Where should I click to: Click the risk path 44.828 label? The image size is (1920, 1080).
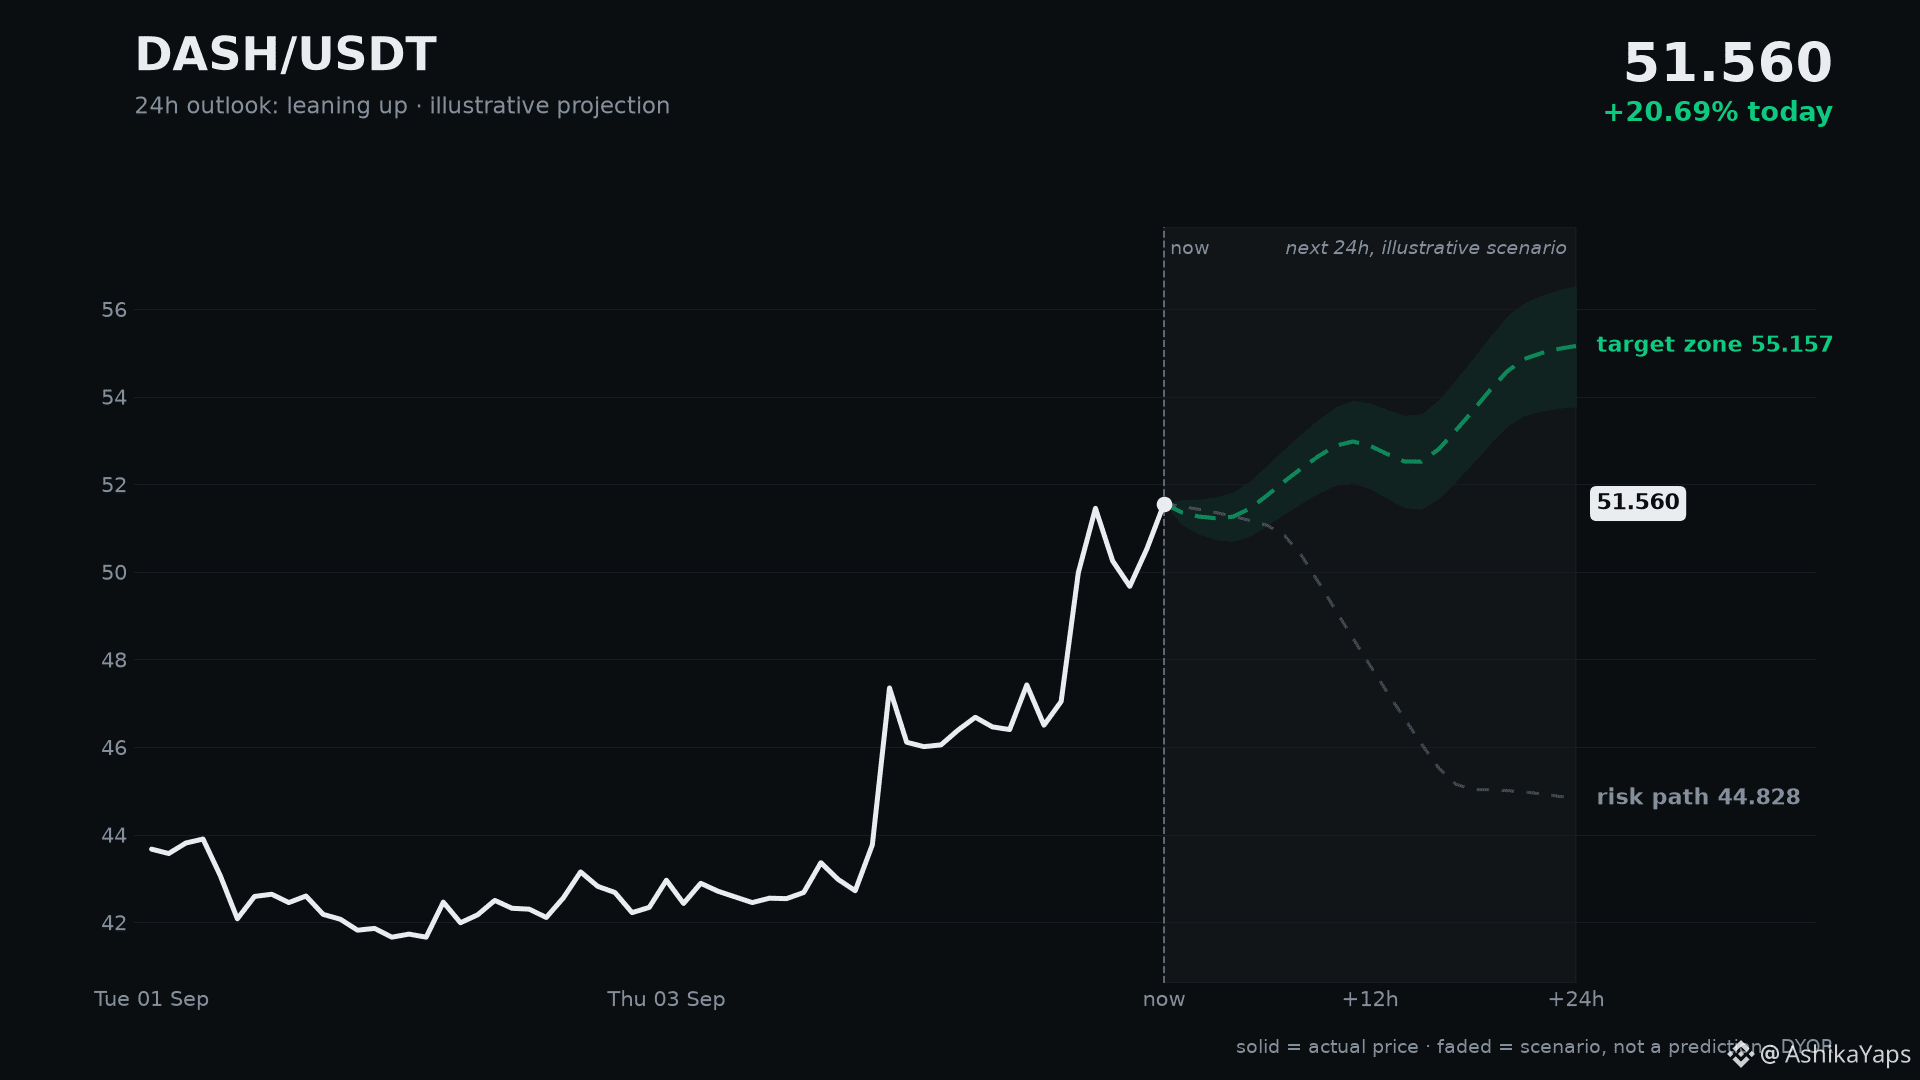point(1698,797)
